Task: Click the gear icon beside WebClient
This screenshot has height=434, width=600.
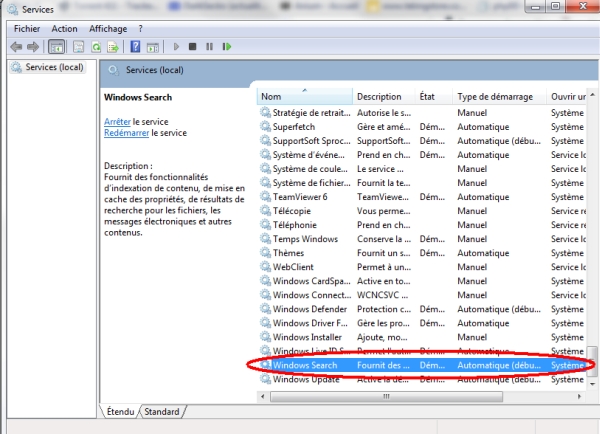Action: click(265, 267)
